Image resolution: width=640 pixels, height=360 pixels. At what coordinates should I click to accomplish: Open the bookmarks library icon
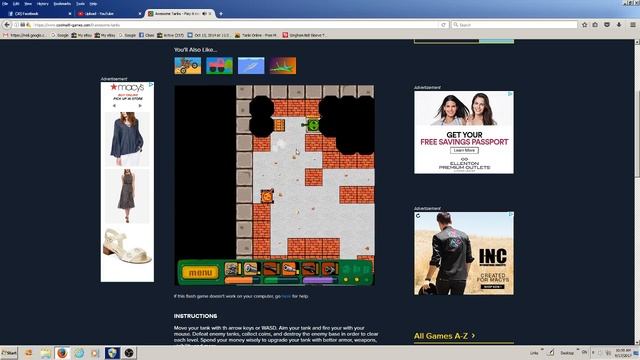(596, 25)
